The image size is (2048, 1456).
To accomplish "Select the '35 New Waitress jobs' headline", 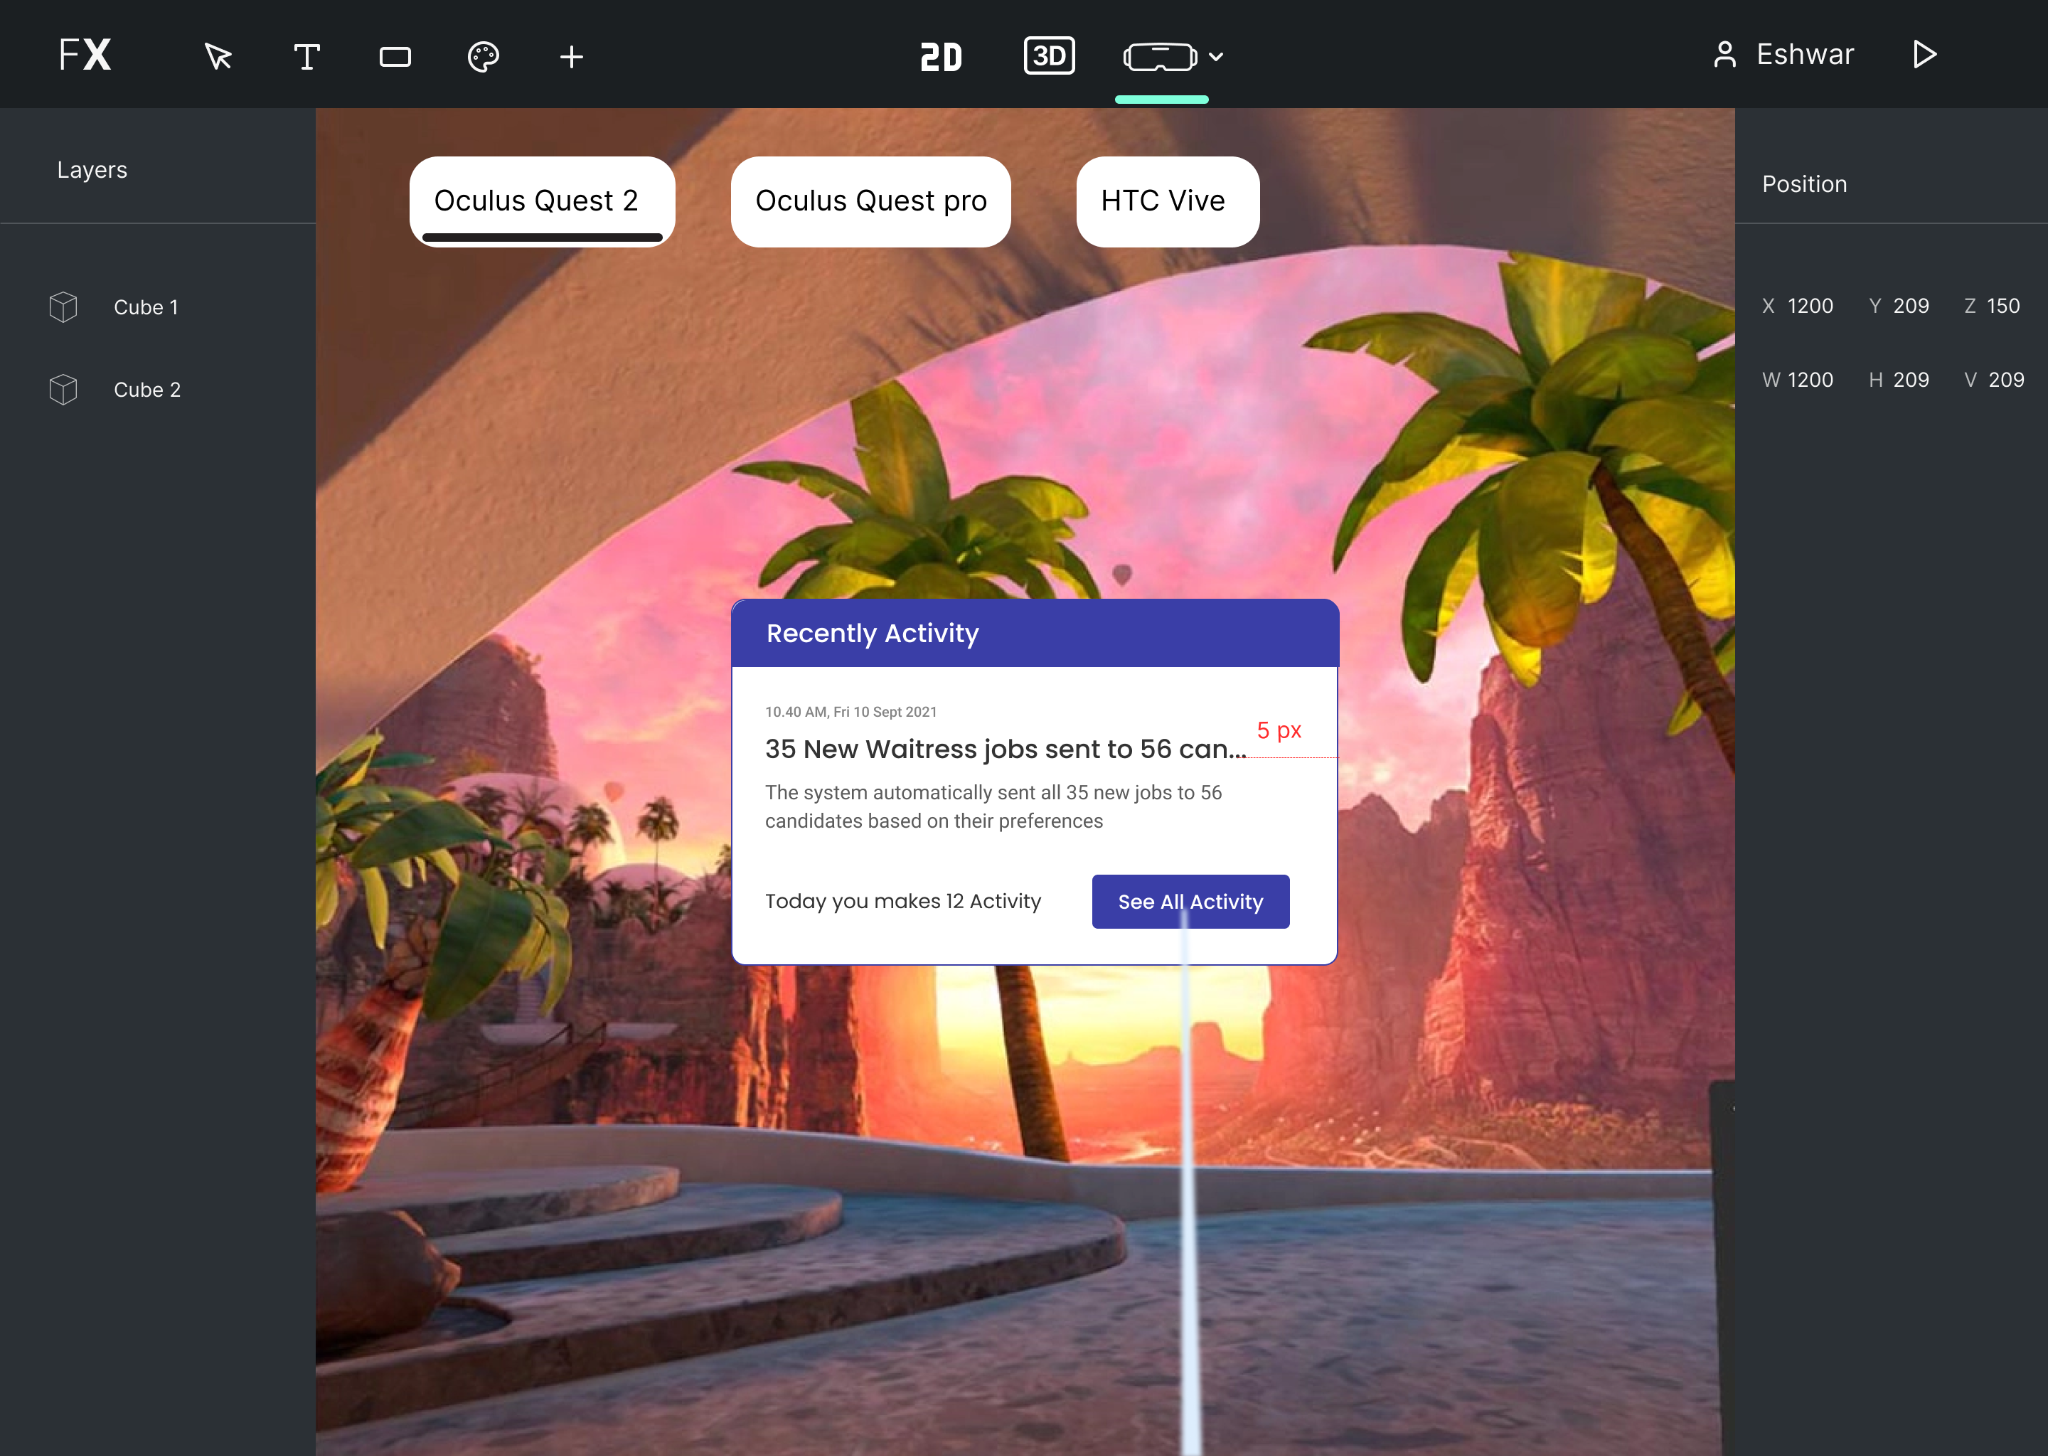I will click(1006, 749).
